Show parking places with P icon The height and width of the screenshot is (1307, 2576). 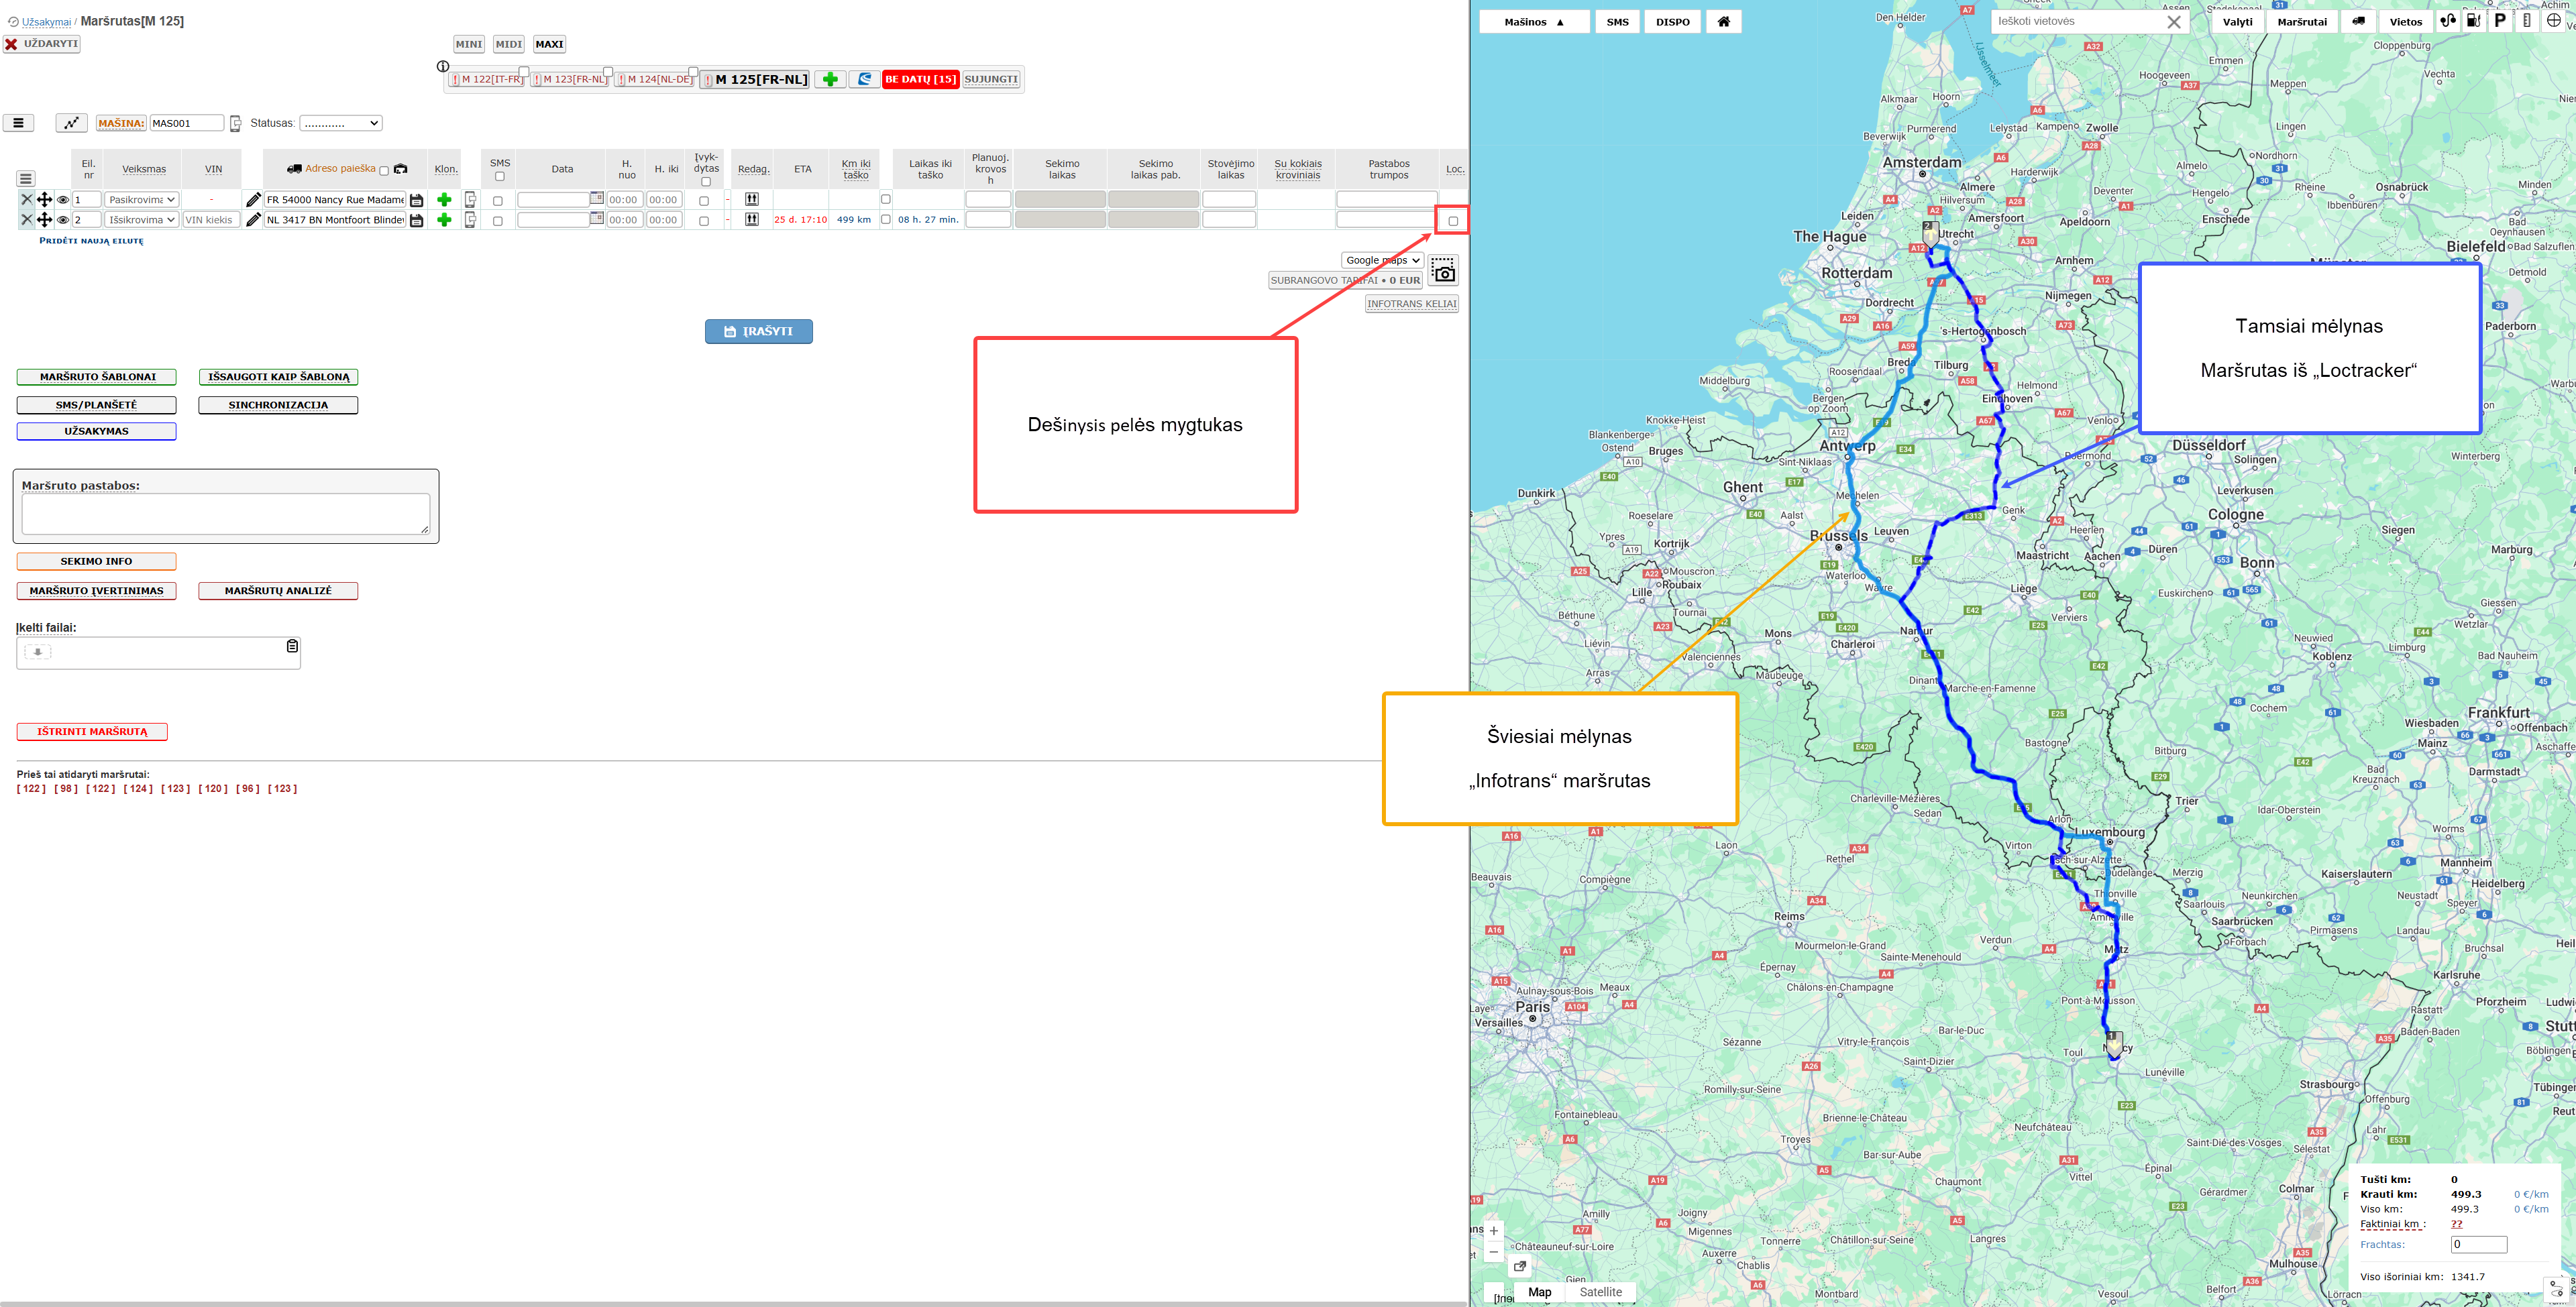tap(2500, 21)
